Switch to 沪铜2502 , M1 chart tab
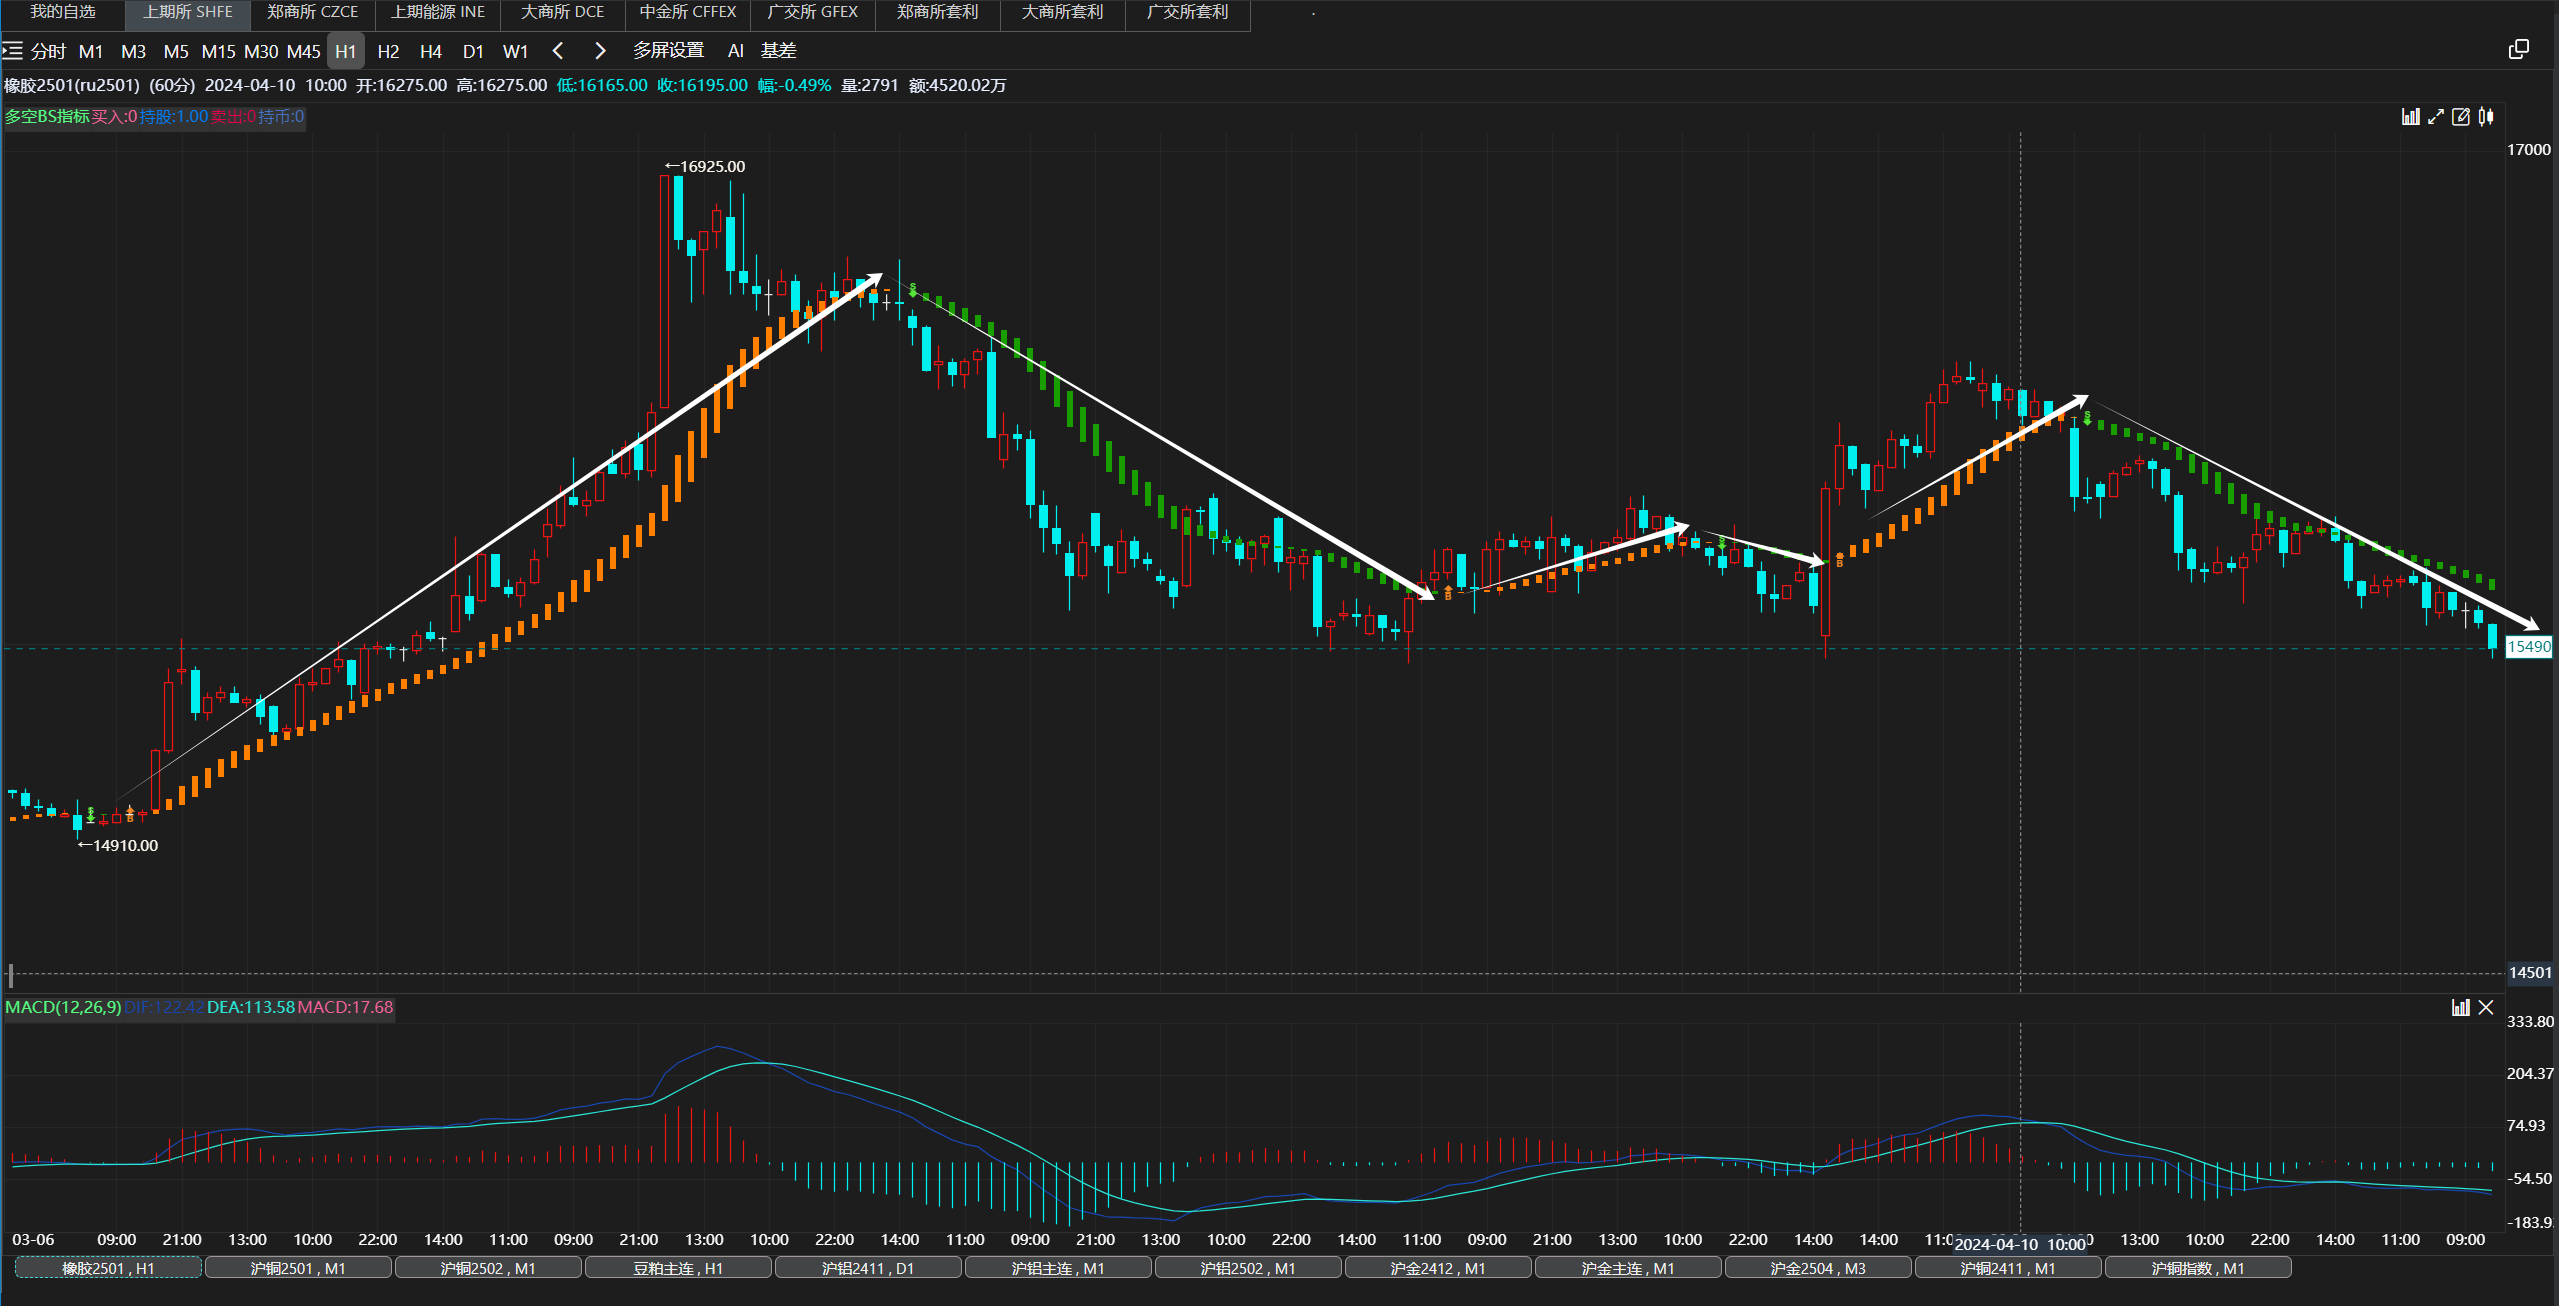2559x1306 pixels. [488, 1268]
